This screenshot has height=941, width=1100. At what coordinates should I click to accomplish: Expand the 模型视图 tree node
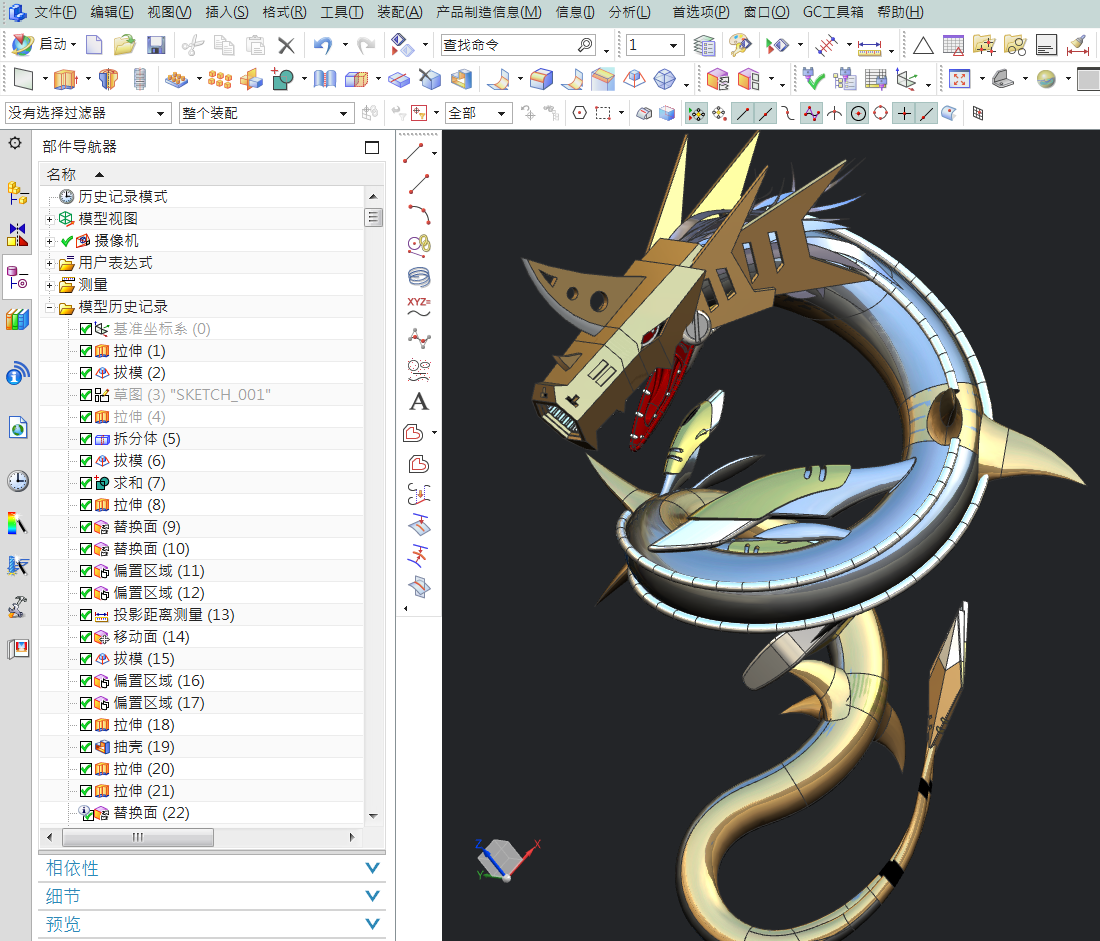[50, 220]
